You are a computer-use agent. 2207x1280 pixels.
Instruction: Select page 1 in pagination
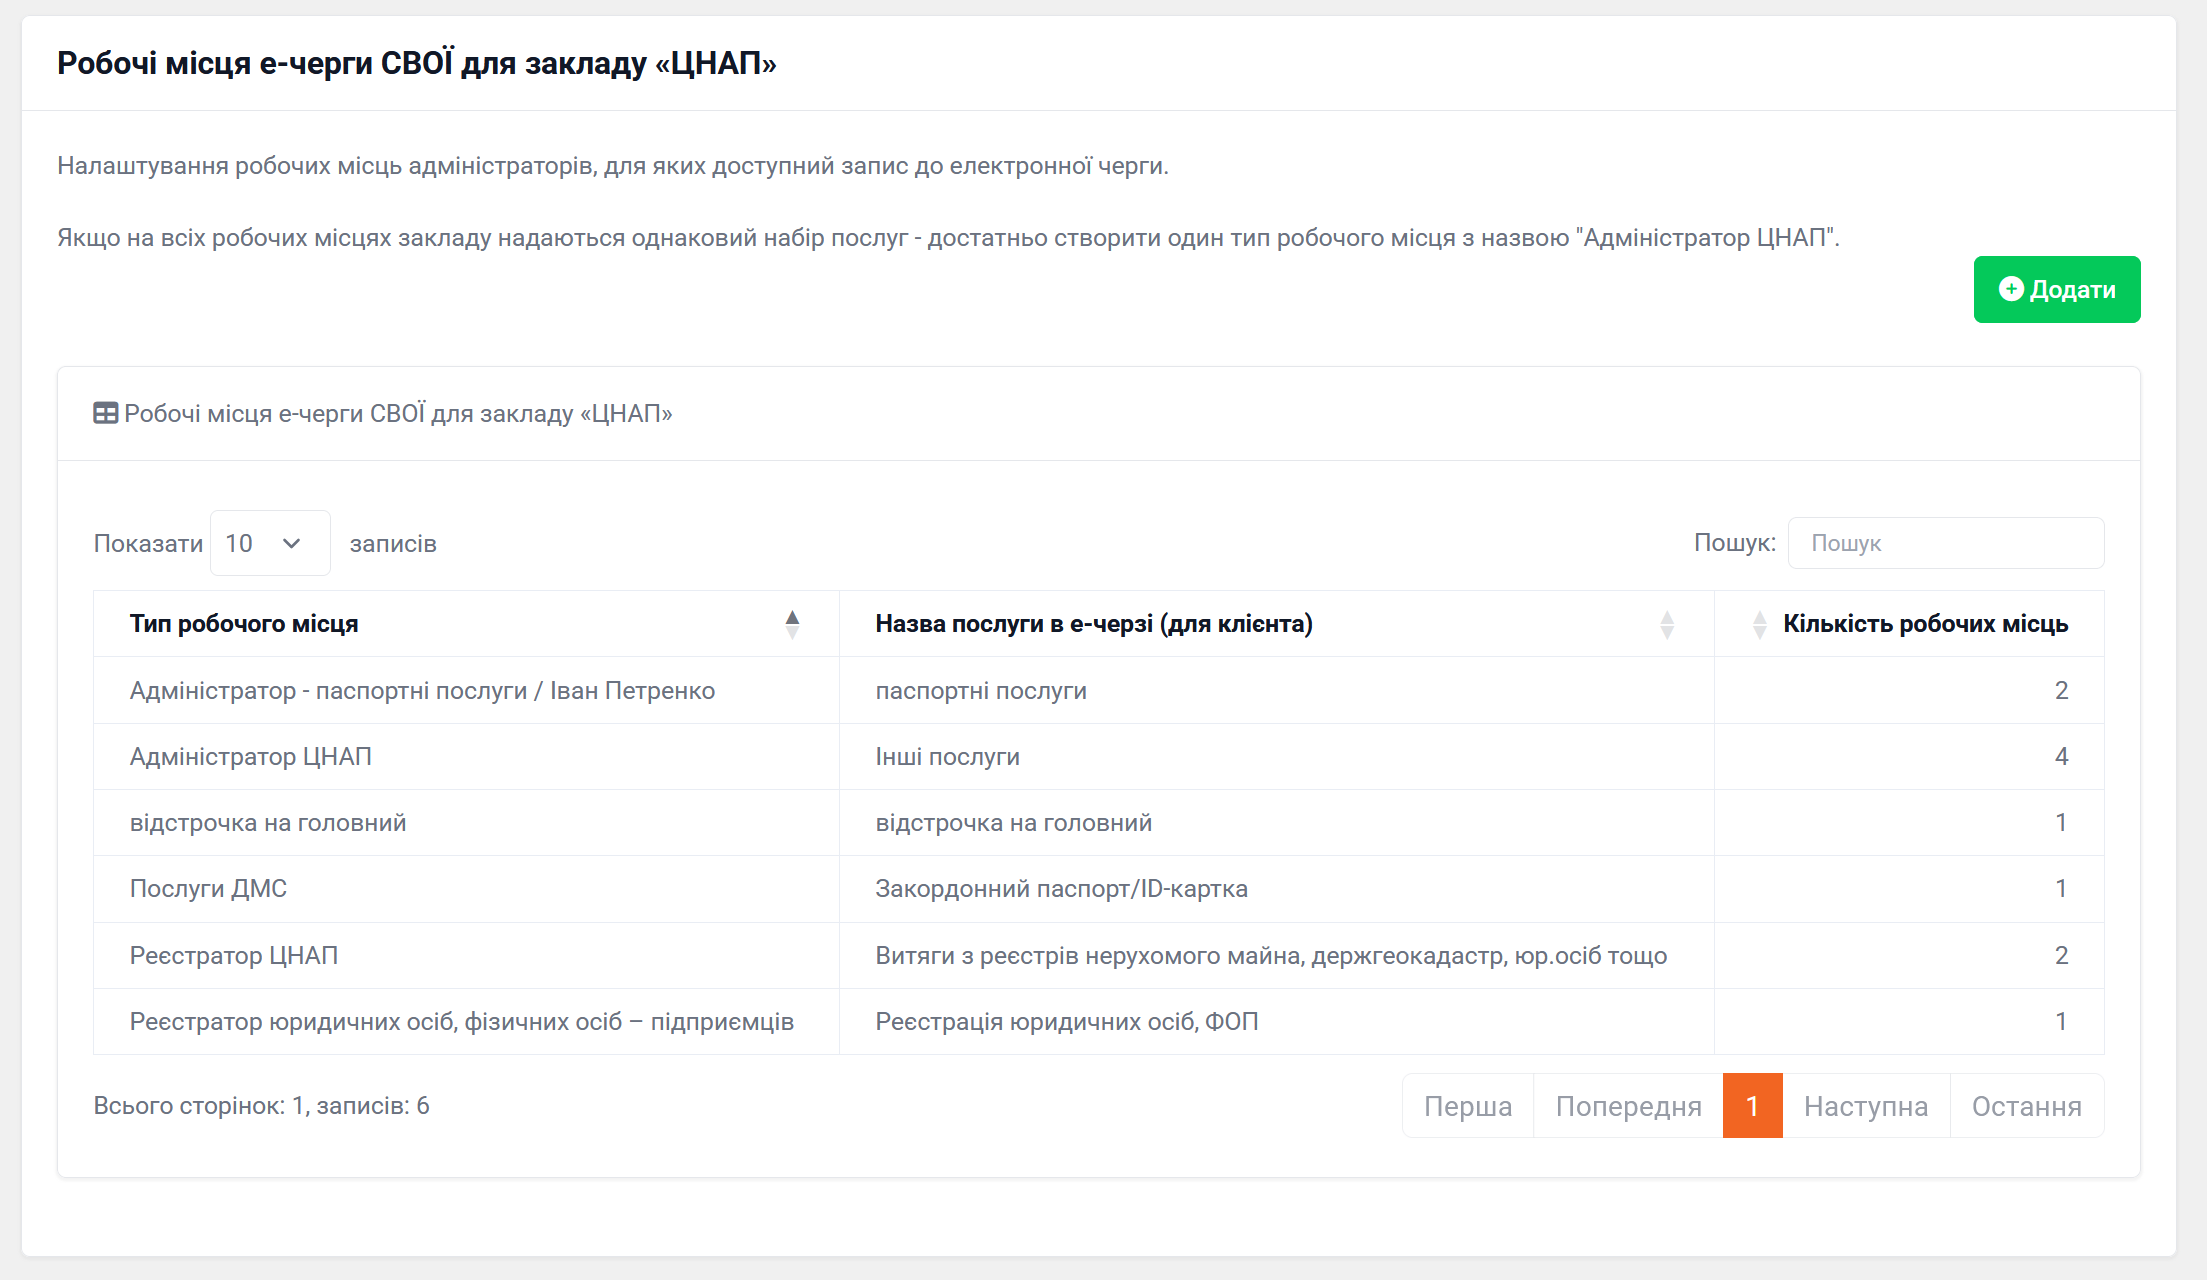pos(1752,1106)
